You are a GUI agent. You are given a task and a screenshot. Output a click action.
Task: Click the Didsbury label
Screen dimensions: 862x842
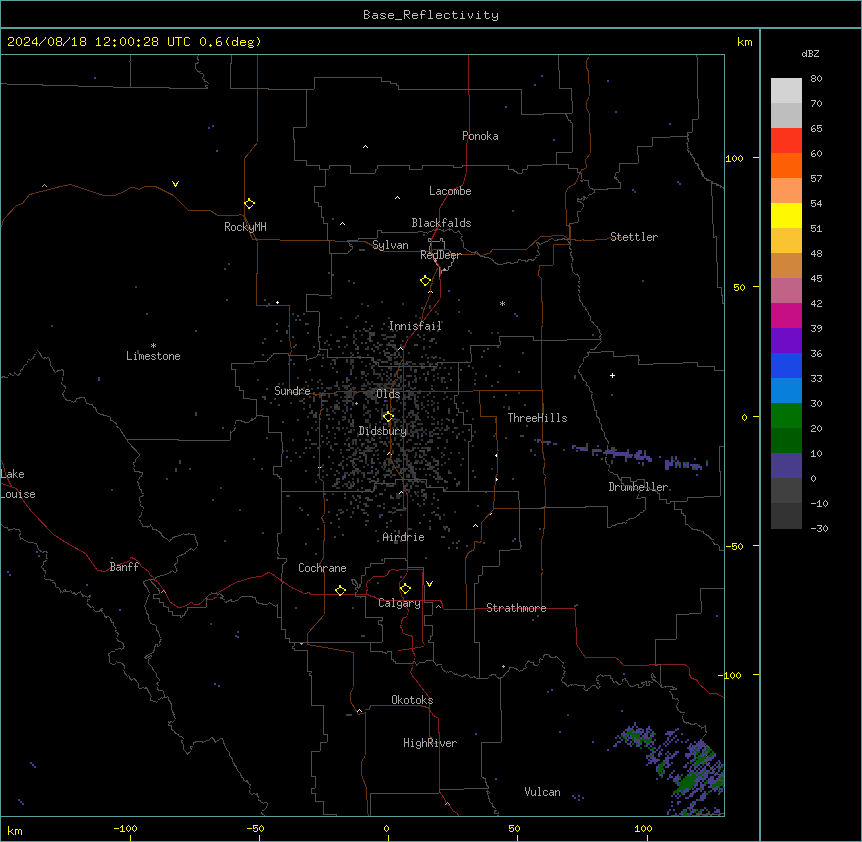[383, 431]
